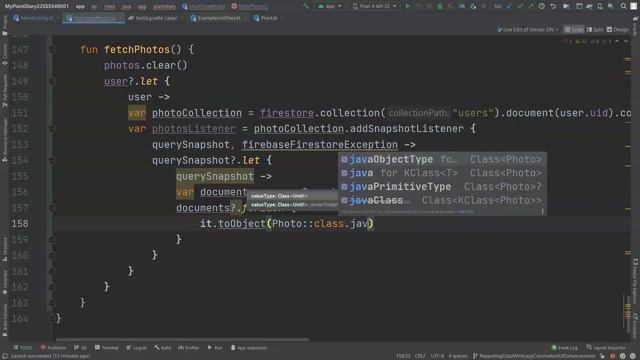This screenshot has height=360, width=640.
Task: Open TODO tool window
Action: click(22, 348)
